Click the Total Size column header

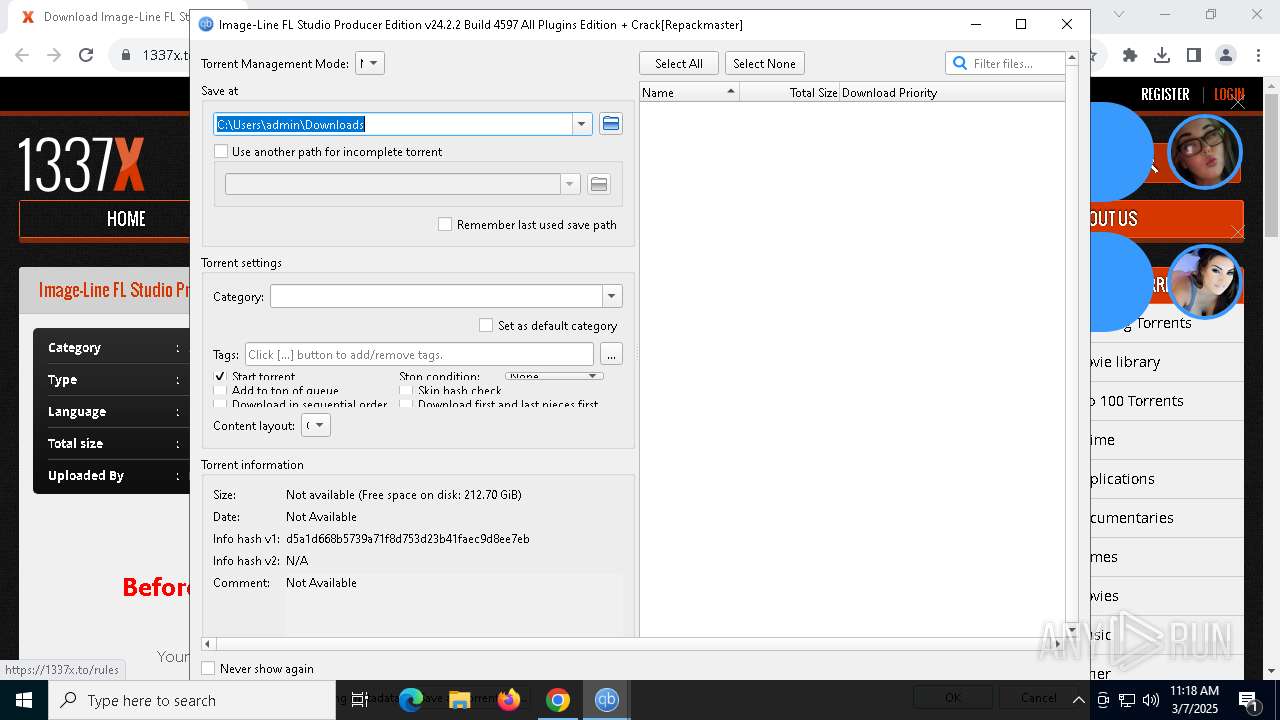point(790,92)
